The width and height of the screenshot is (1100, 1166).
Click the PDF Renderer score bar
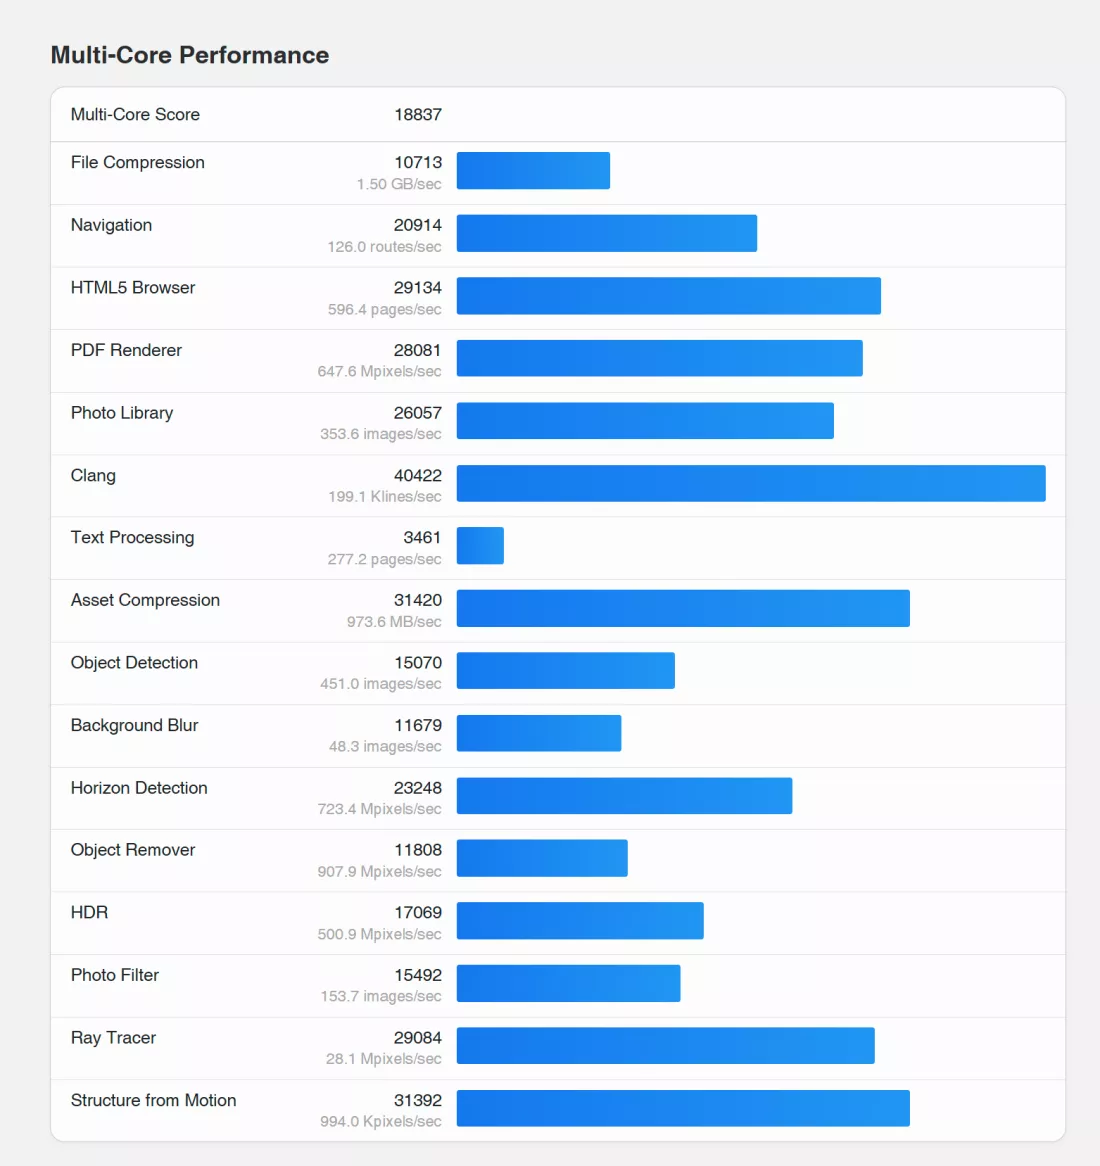coord(659,358)
